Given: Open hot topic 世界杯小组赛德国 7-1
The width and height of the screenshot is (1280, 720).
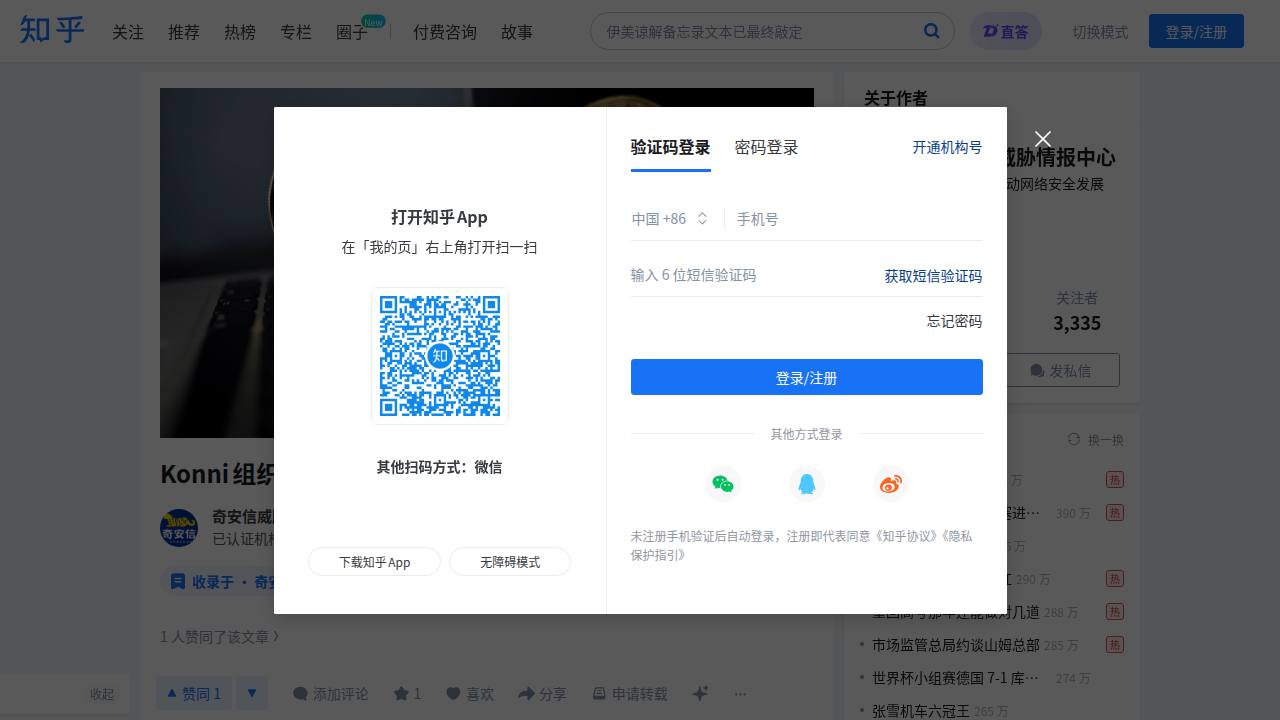Looking at the screenshot, I should pyautogui.click(x=956, y=678).
